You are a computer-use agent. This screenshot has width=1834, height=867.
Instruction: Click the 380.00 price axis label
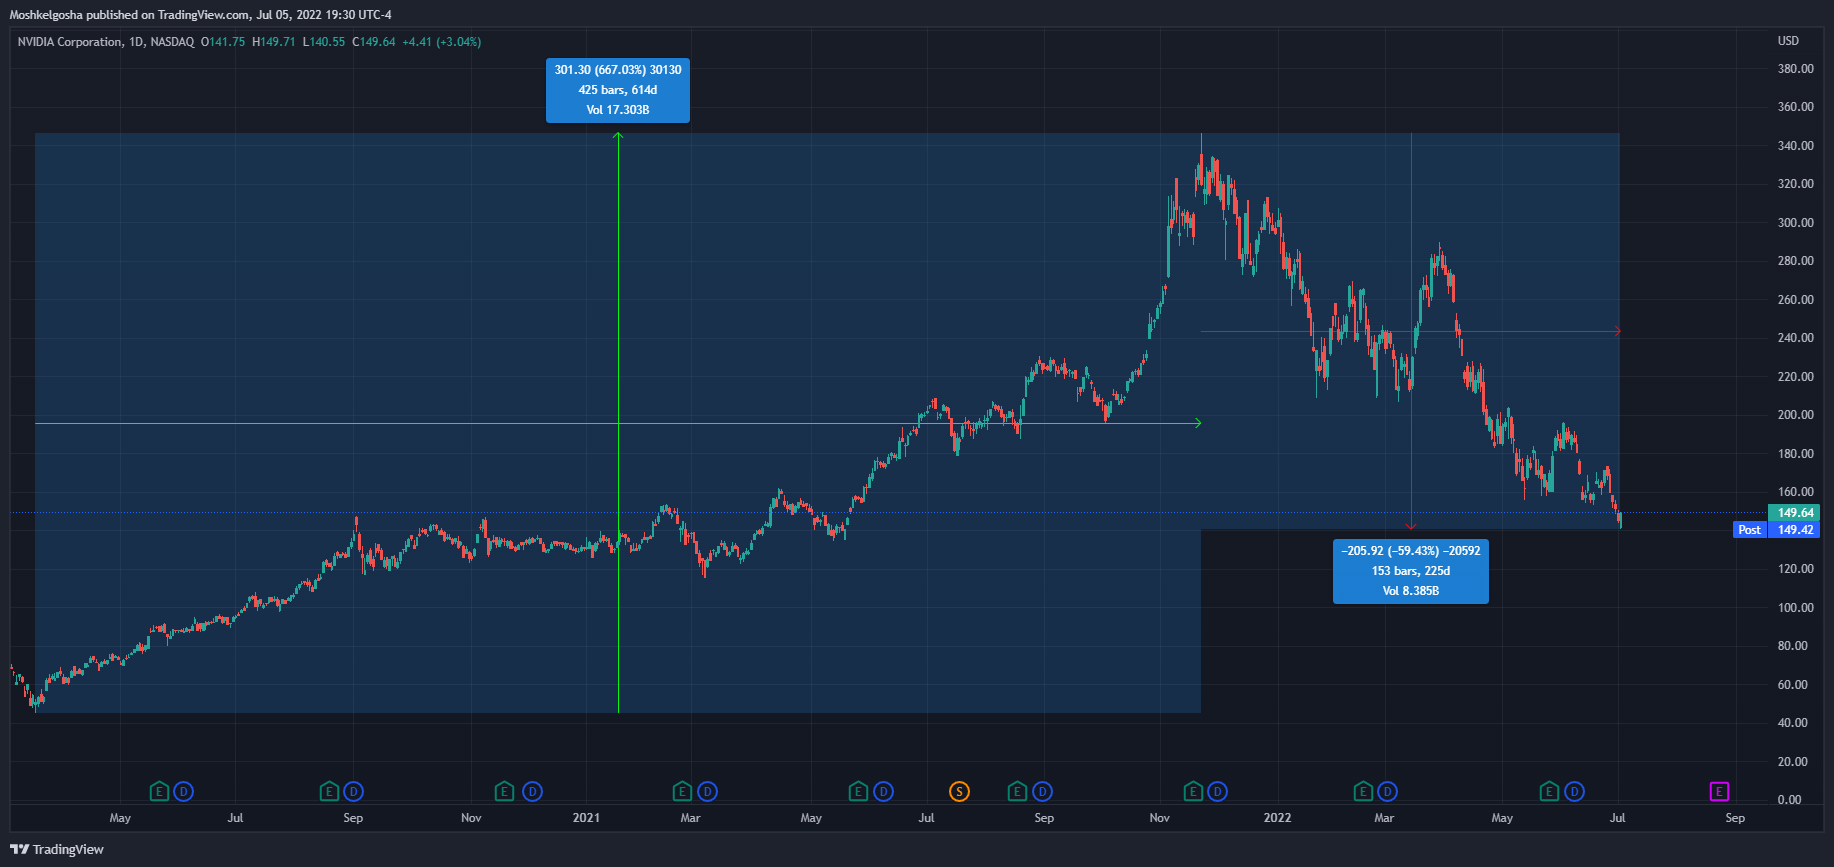[x=1795, y=69]
